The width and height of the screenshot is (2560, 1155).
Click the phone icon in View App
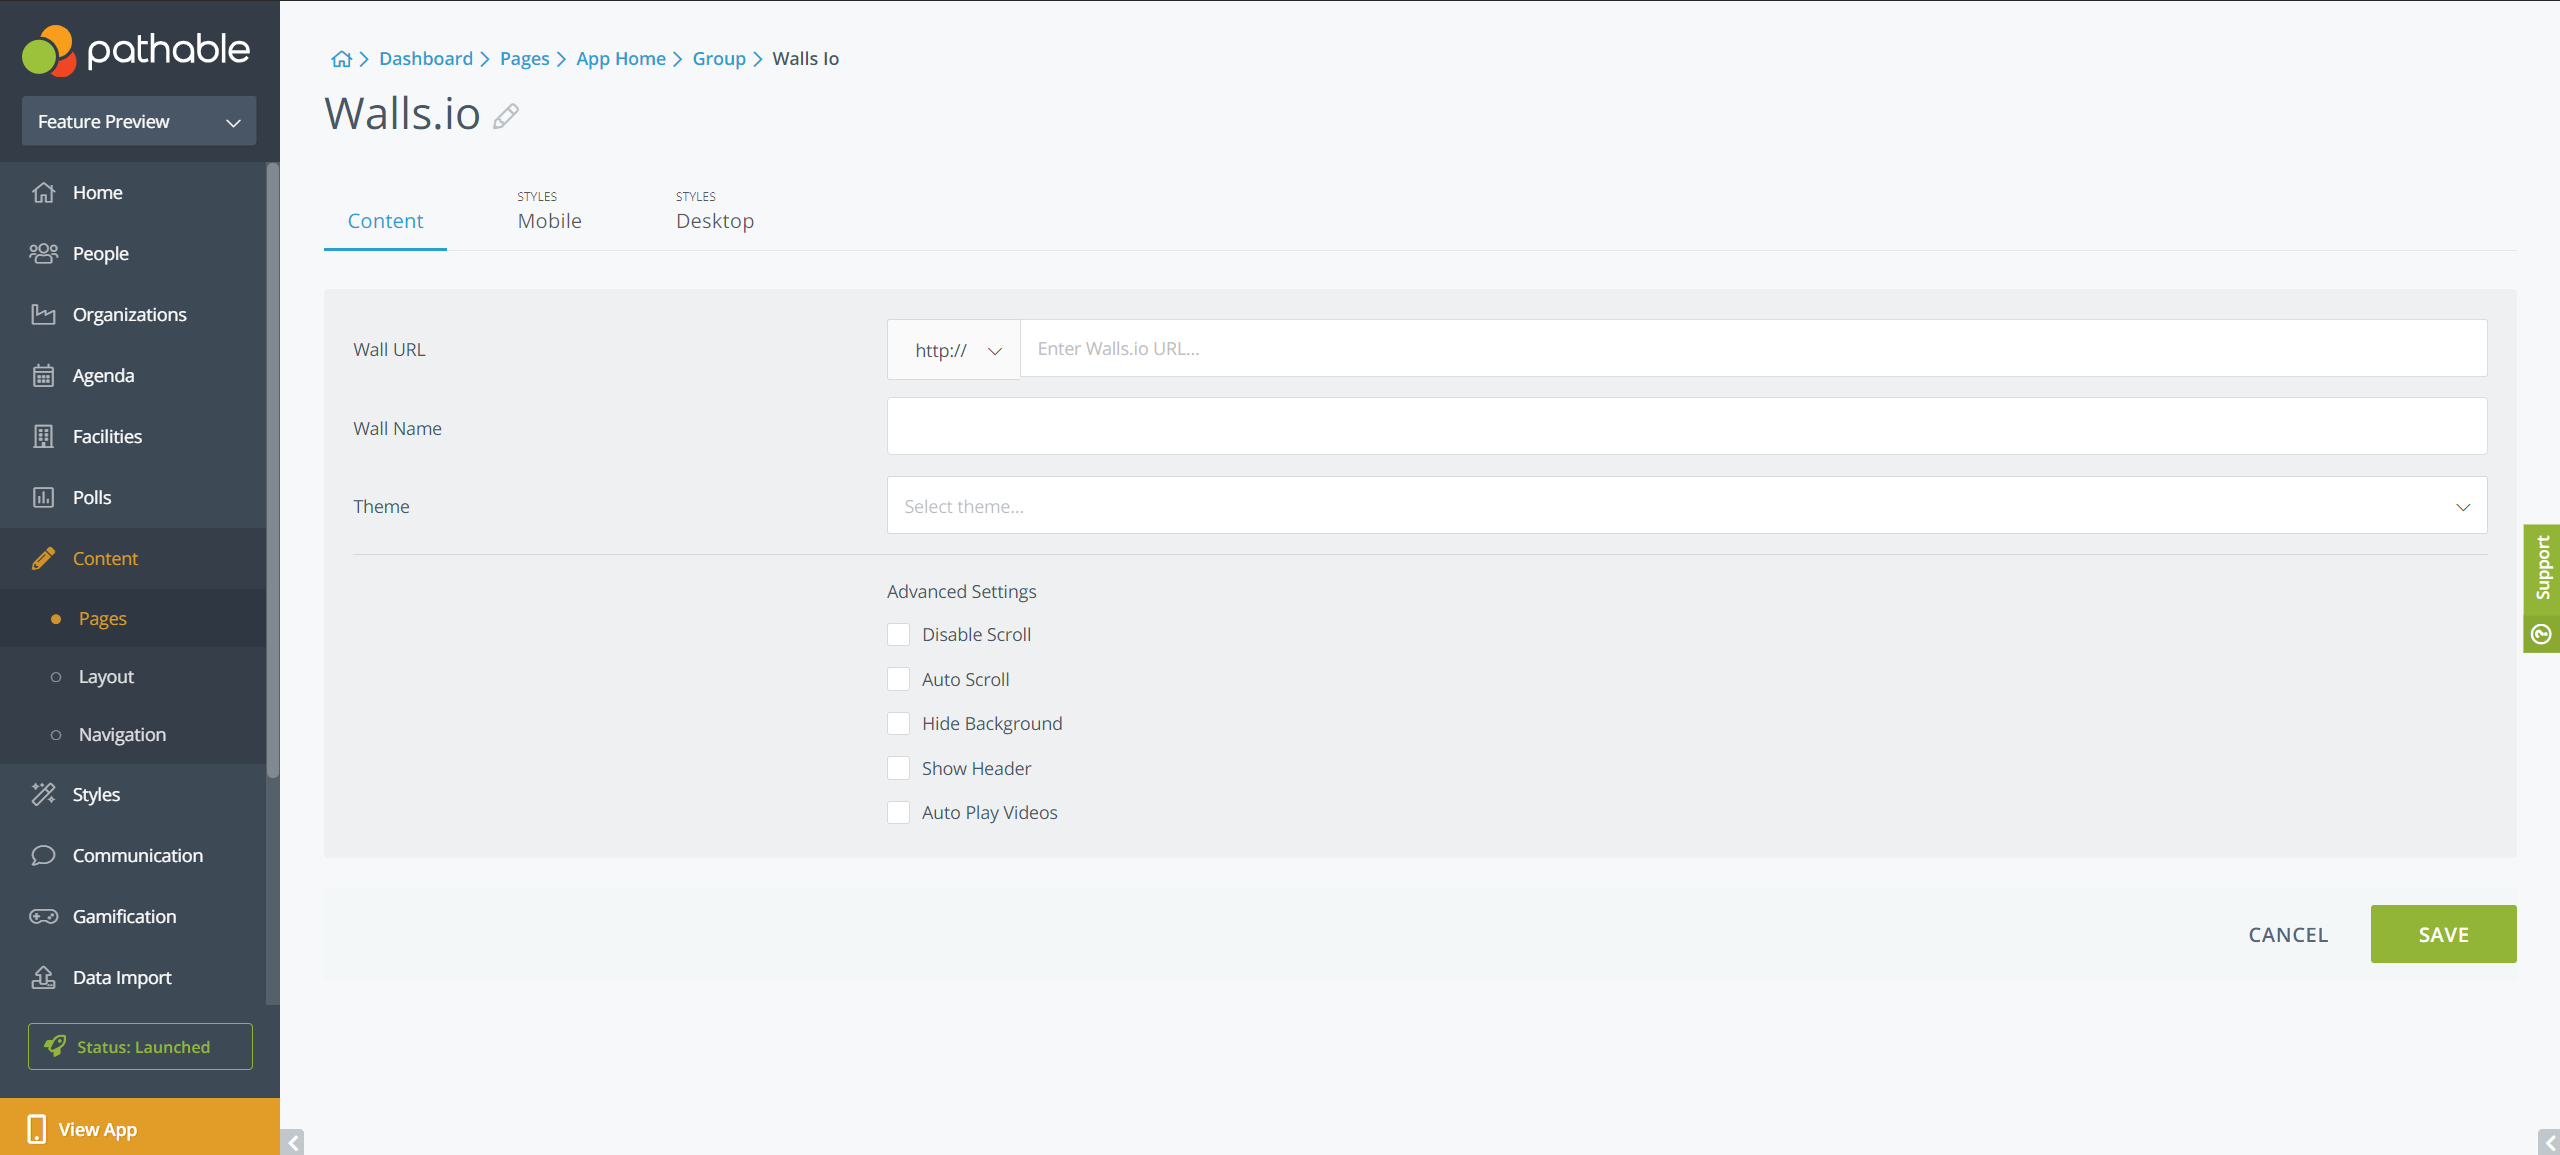(x=37, y=1129)
